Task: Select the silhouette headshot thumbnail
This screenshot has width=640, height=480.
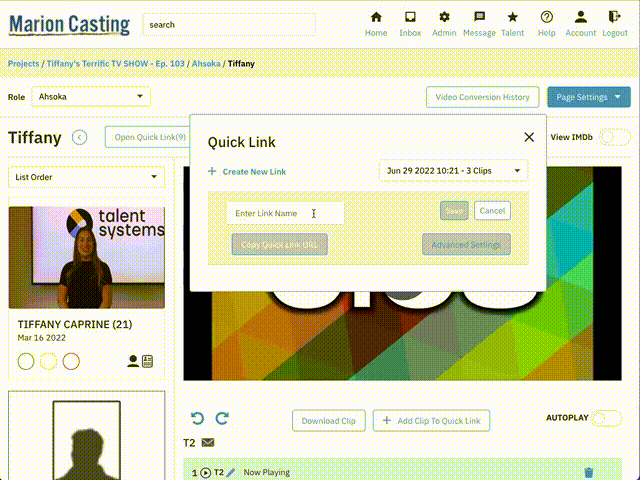Action: 87,440
